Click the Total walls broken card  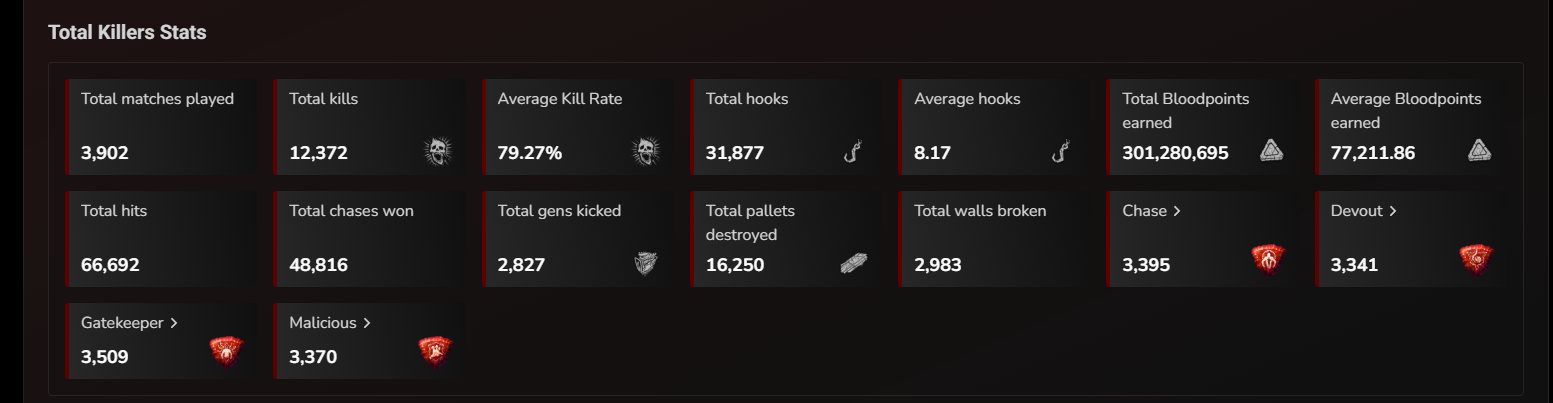(994, 239)
